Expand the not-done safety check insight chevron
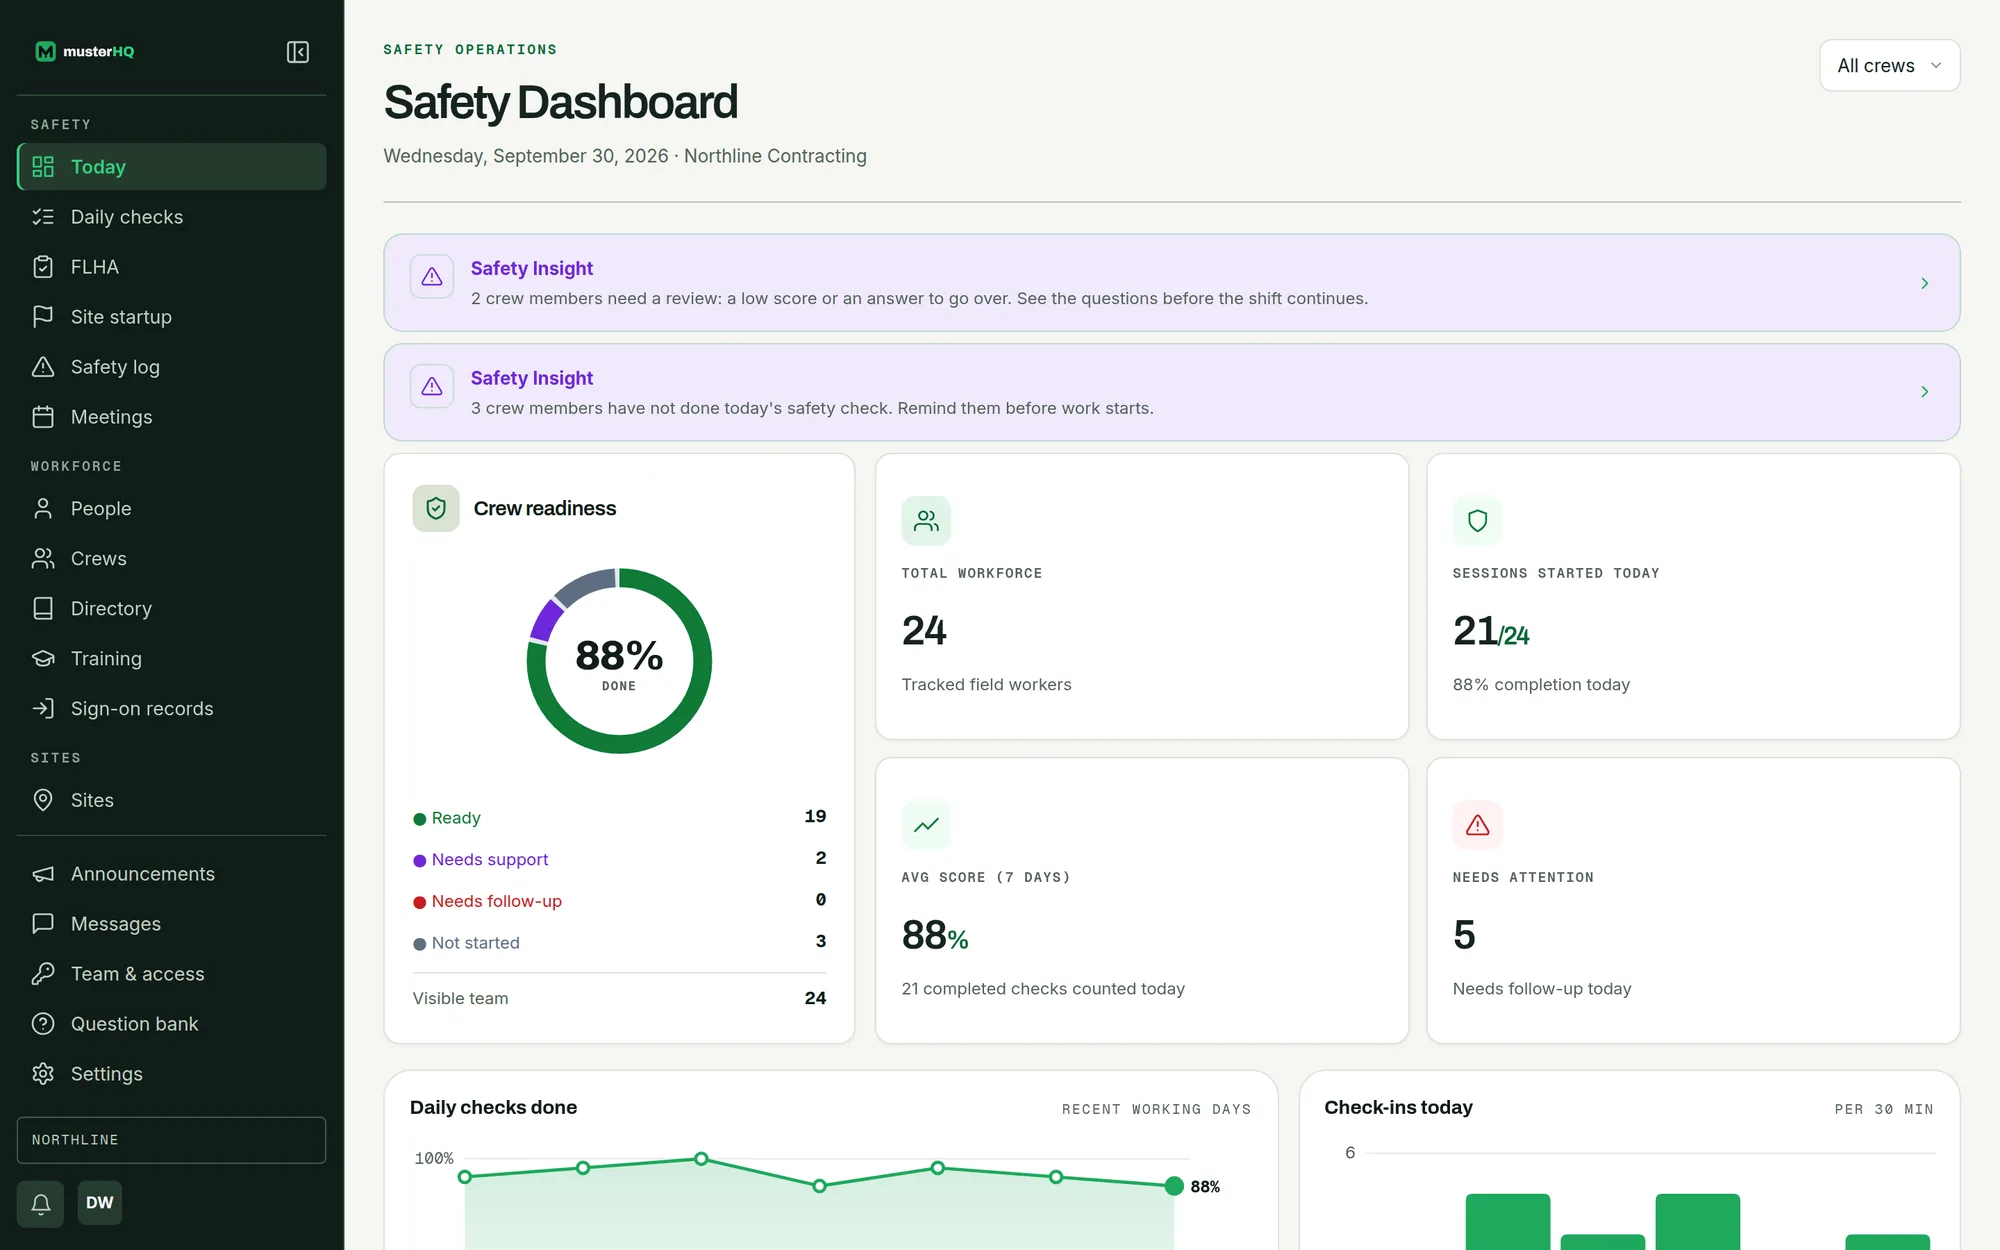 [x=1924, y=392]
